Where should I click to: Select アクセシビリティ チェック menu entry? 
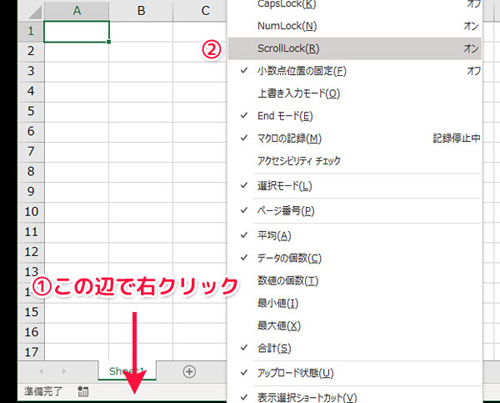click(354, 161)
